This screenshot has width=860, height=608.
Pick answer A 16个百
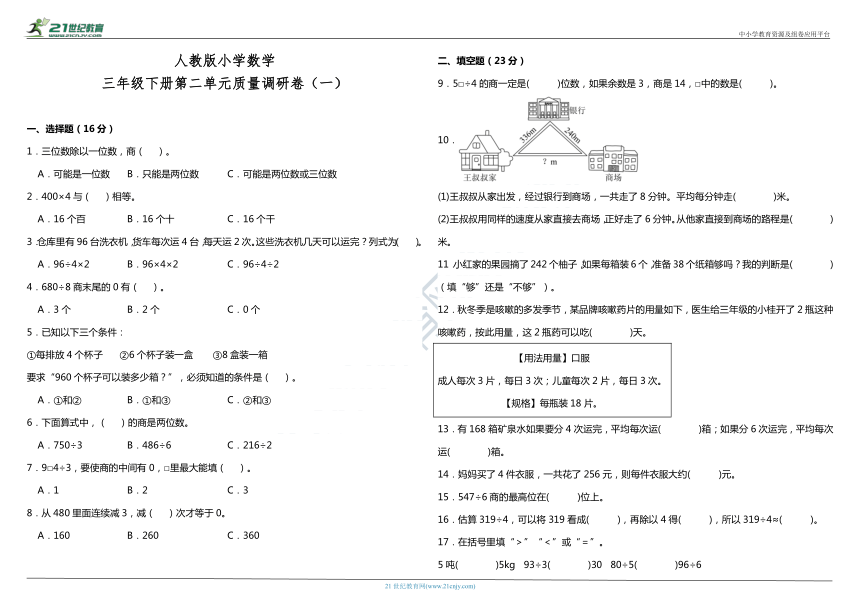[x=61, y=219]
